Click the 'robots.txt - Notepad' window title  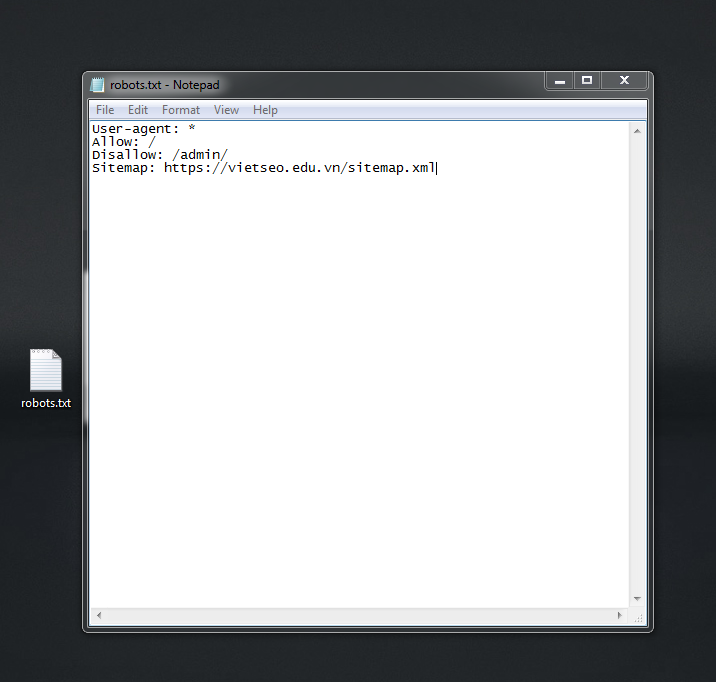click(165, 85)
